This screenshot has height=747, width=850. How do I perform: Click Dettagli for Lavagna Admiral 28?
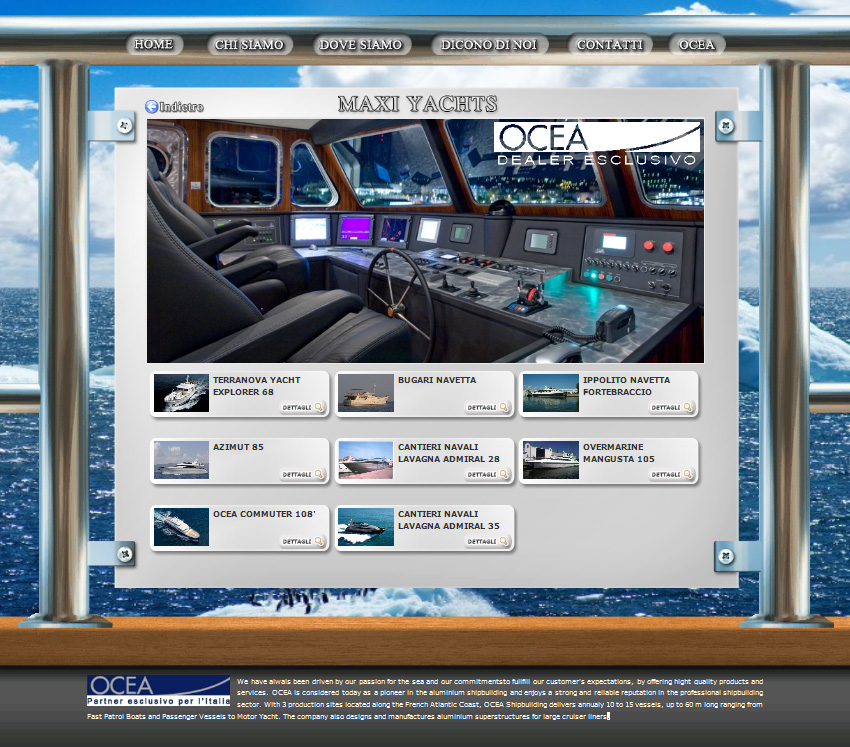click(488, 474)
